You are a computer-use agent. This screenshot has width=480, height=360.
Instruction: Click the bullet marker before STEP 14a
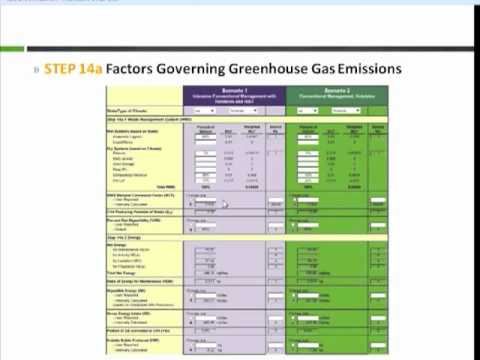pos(37,70)
